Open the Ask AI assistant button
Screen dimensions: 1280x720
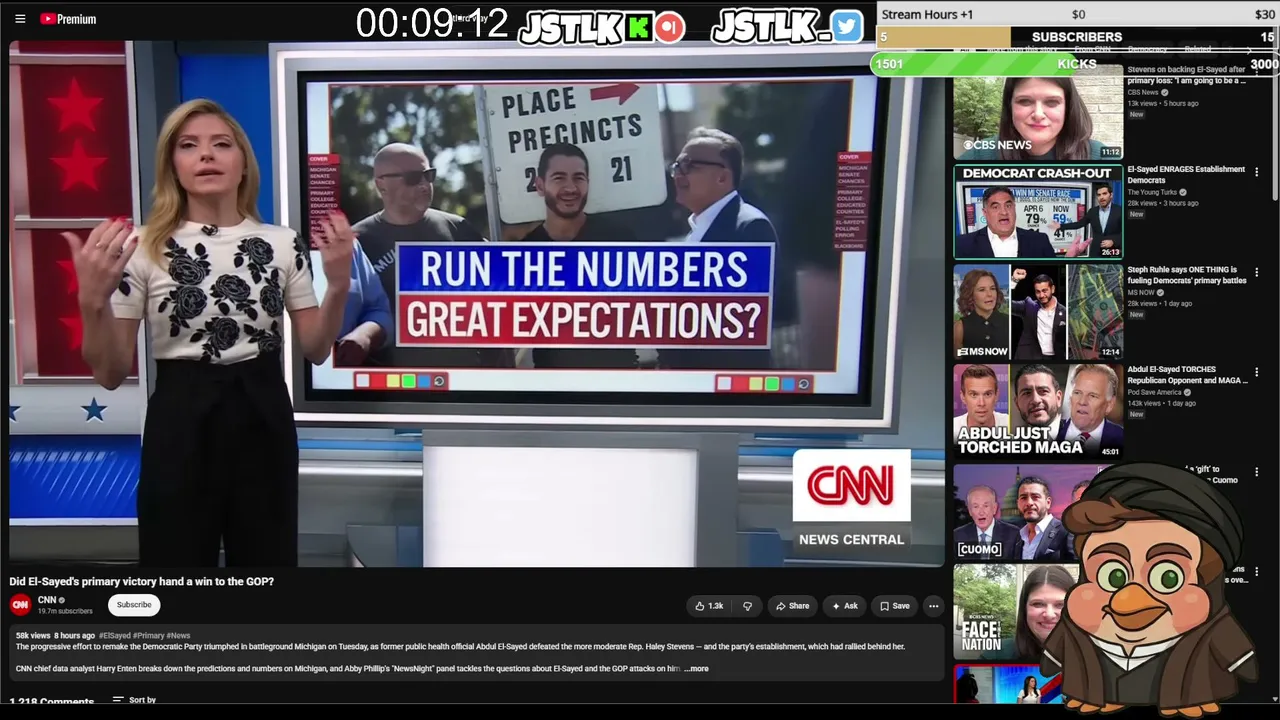click(845, 606)
